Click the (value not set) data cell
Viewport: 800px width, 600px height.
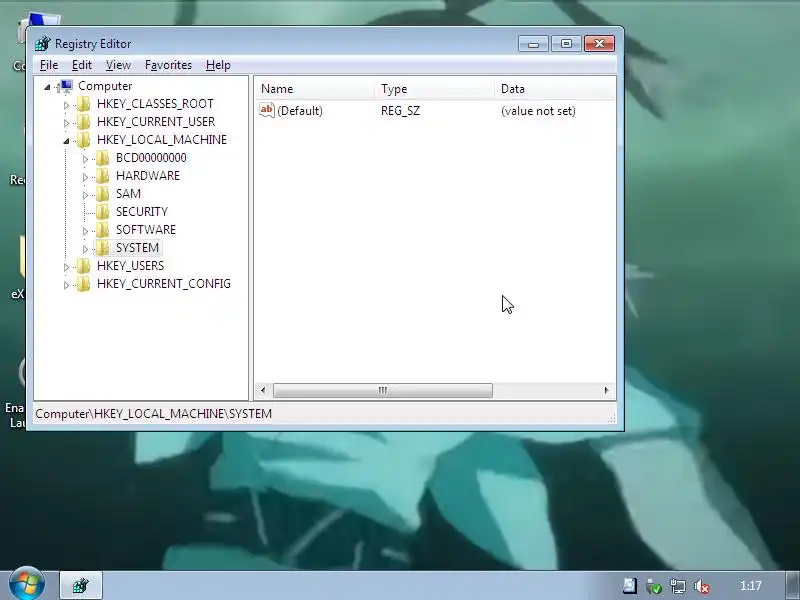pos(538,111)
